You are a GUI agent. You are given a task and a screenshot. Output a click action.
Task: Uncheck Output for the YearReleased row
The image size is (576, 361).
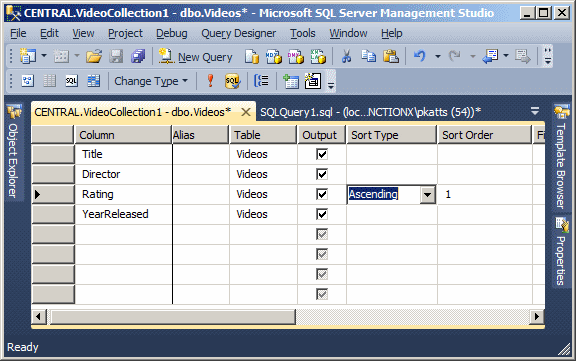point(322,214)
